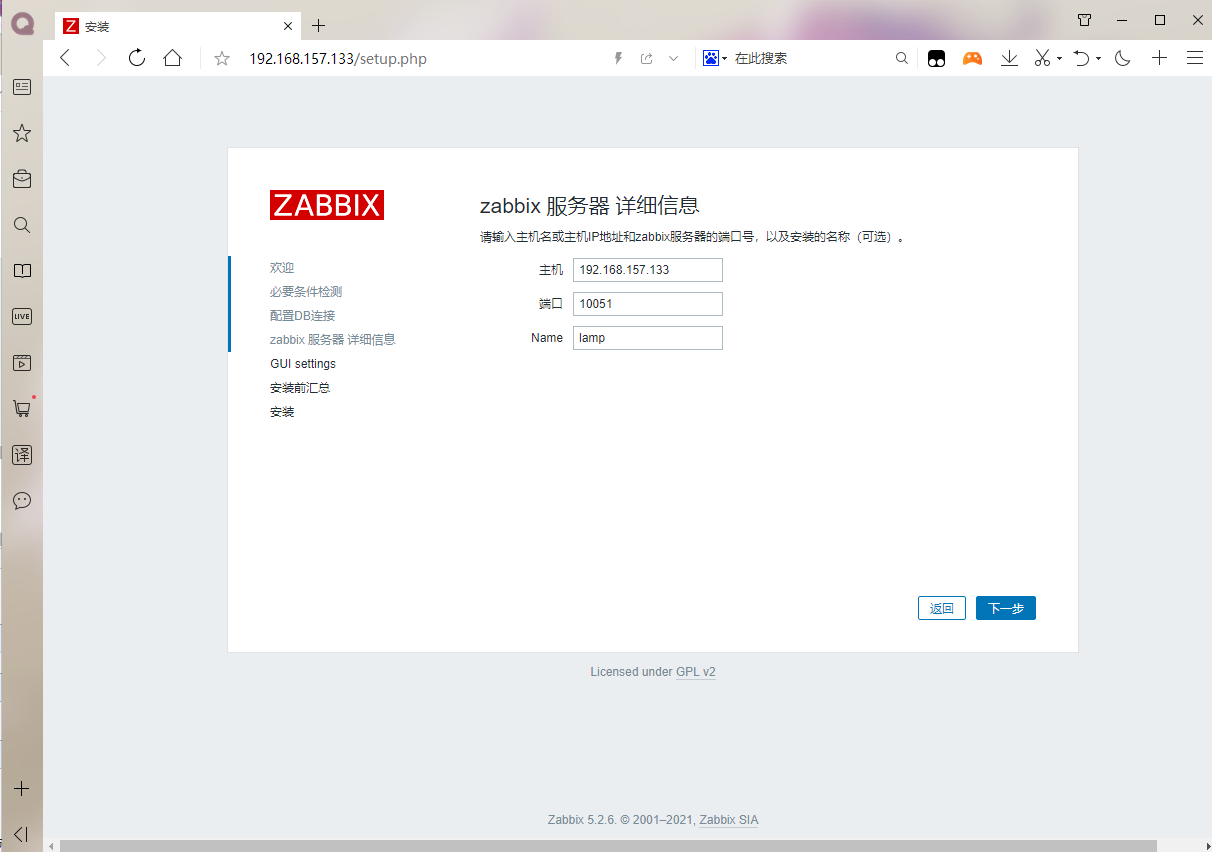Click the ZABBIX logo
The width and height of the screenshot is (1212, 852).
coord(327,205)
